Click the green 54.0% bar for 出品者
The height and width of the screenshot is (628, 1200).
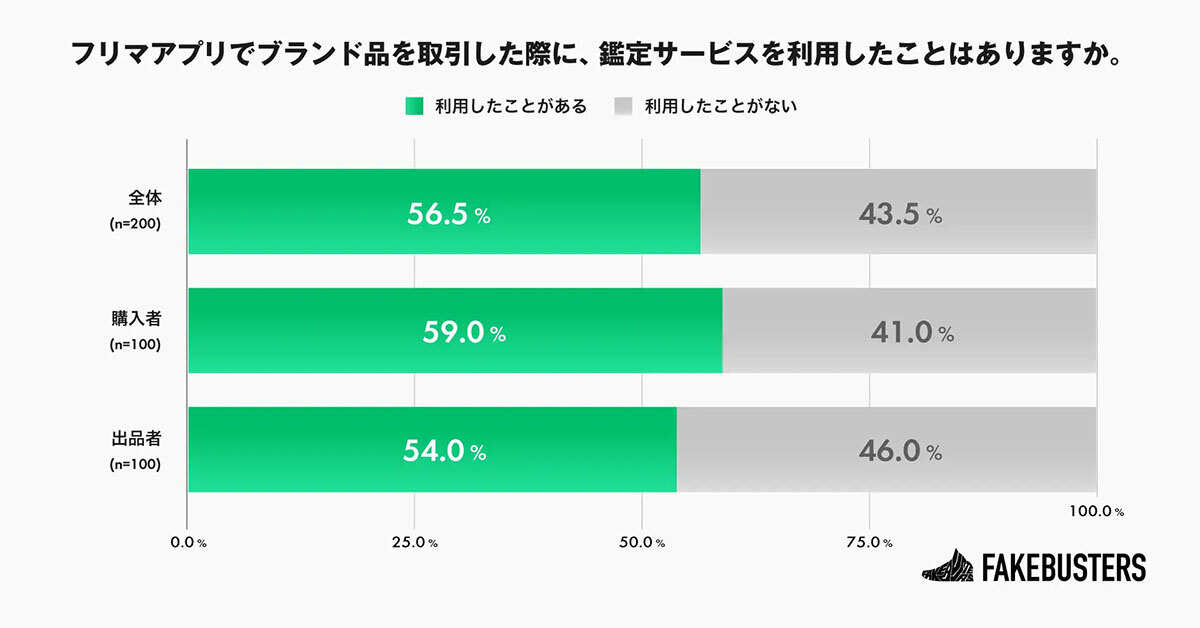tap(432, 450)
